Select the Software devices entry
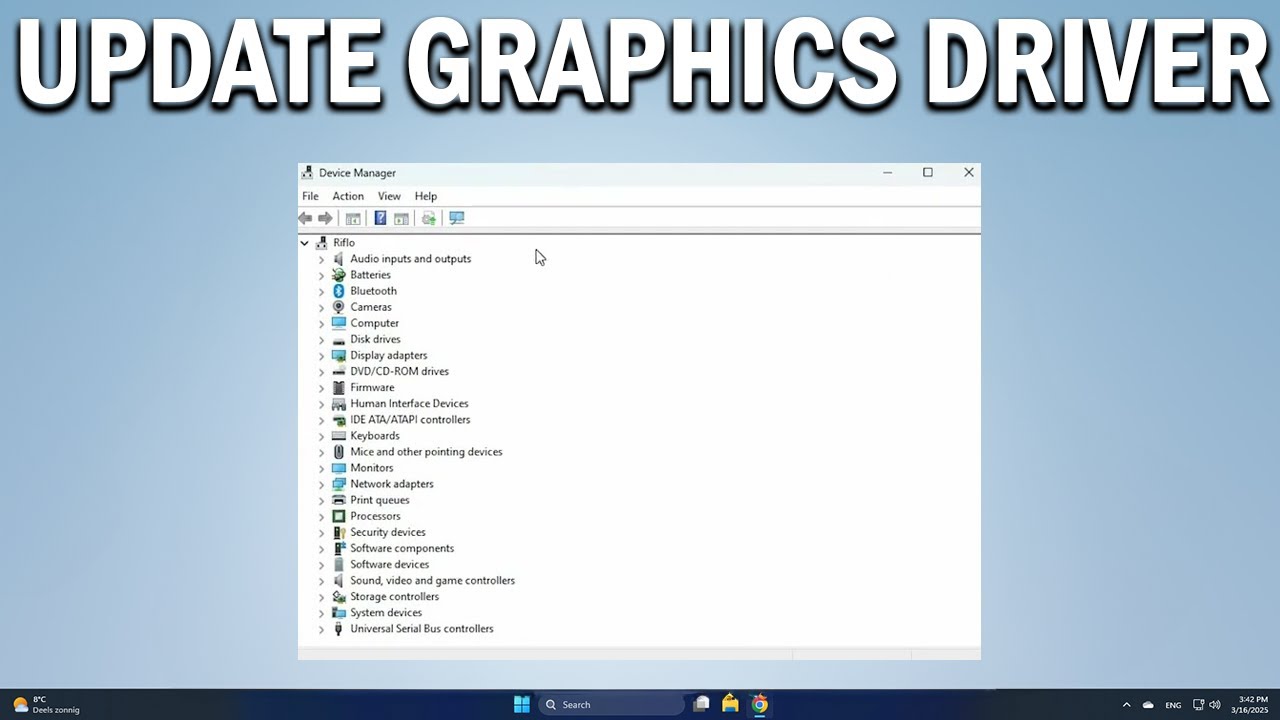Viewport: 1280px width, 720px height. pyautogui.click(x=389, y=564)
